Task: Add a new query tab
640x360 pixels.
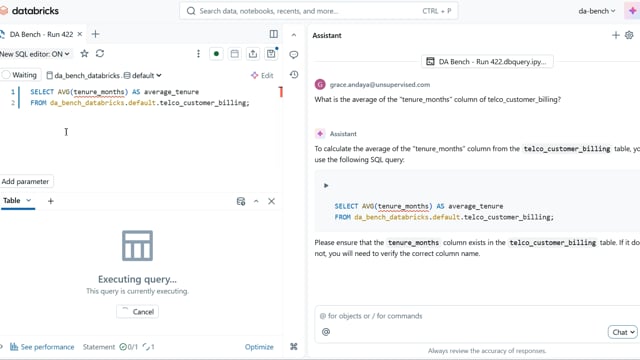Action: pyautogui.click(x=96, y=34)
